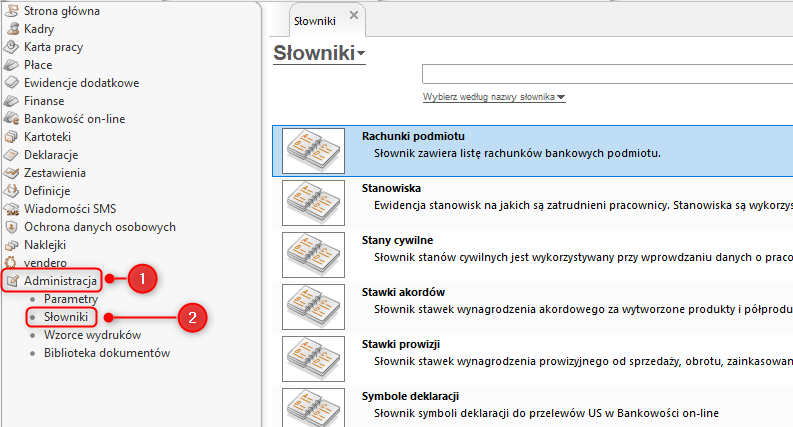Select the 'Stawki prowizji' dictionary title
Screen dimensions: 793x427
[x=401, y=344]
